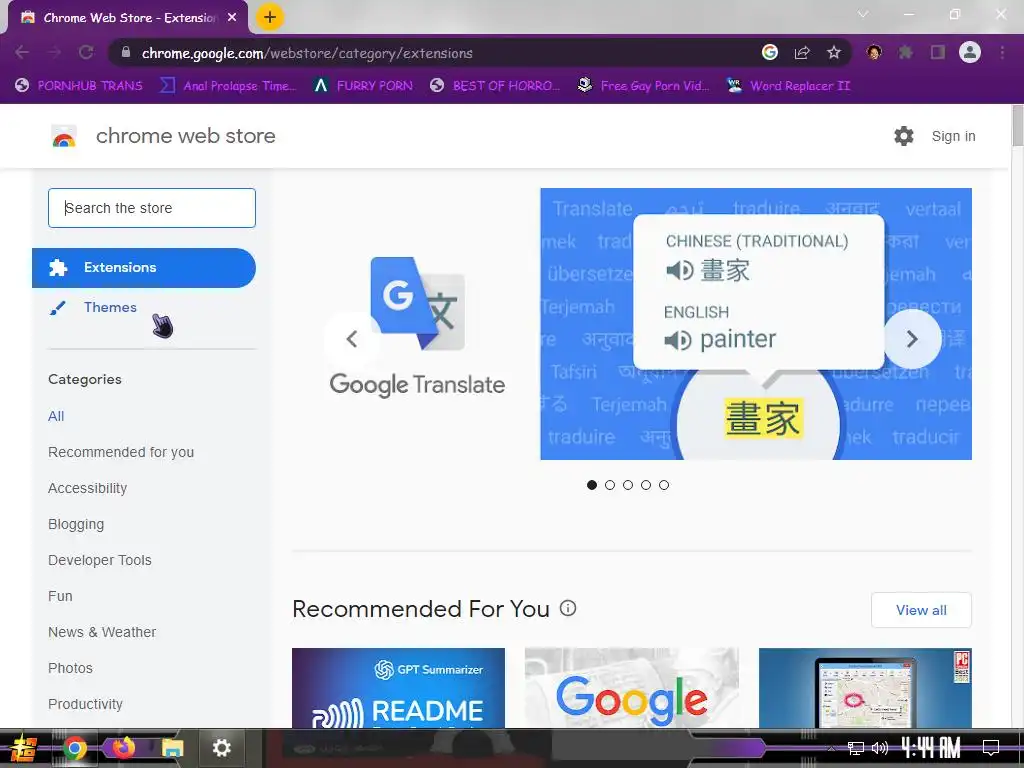Share this page via the share icon
Screen dimensions: 1024x768
(802, 52)
